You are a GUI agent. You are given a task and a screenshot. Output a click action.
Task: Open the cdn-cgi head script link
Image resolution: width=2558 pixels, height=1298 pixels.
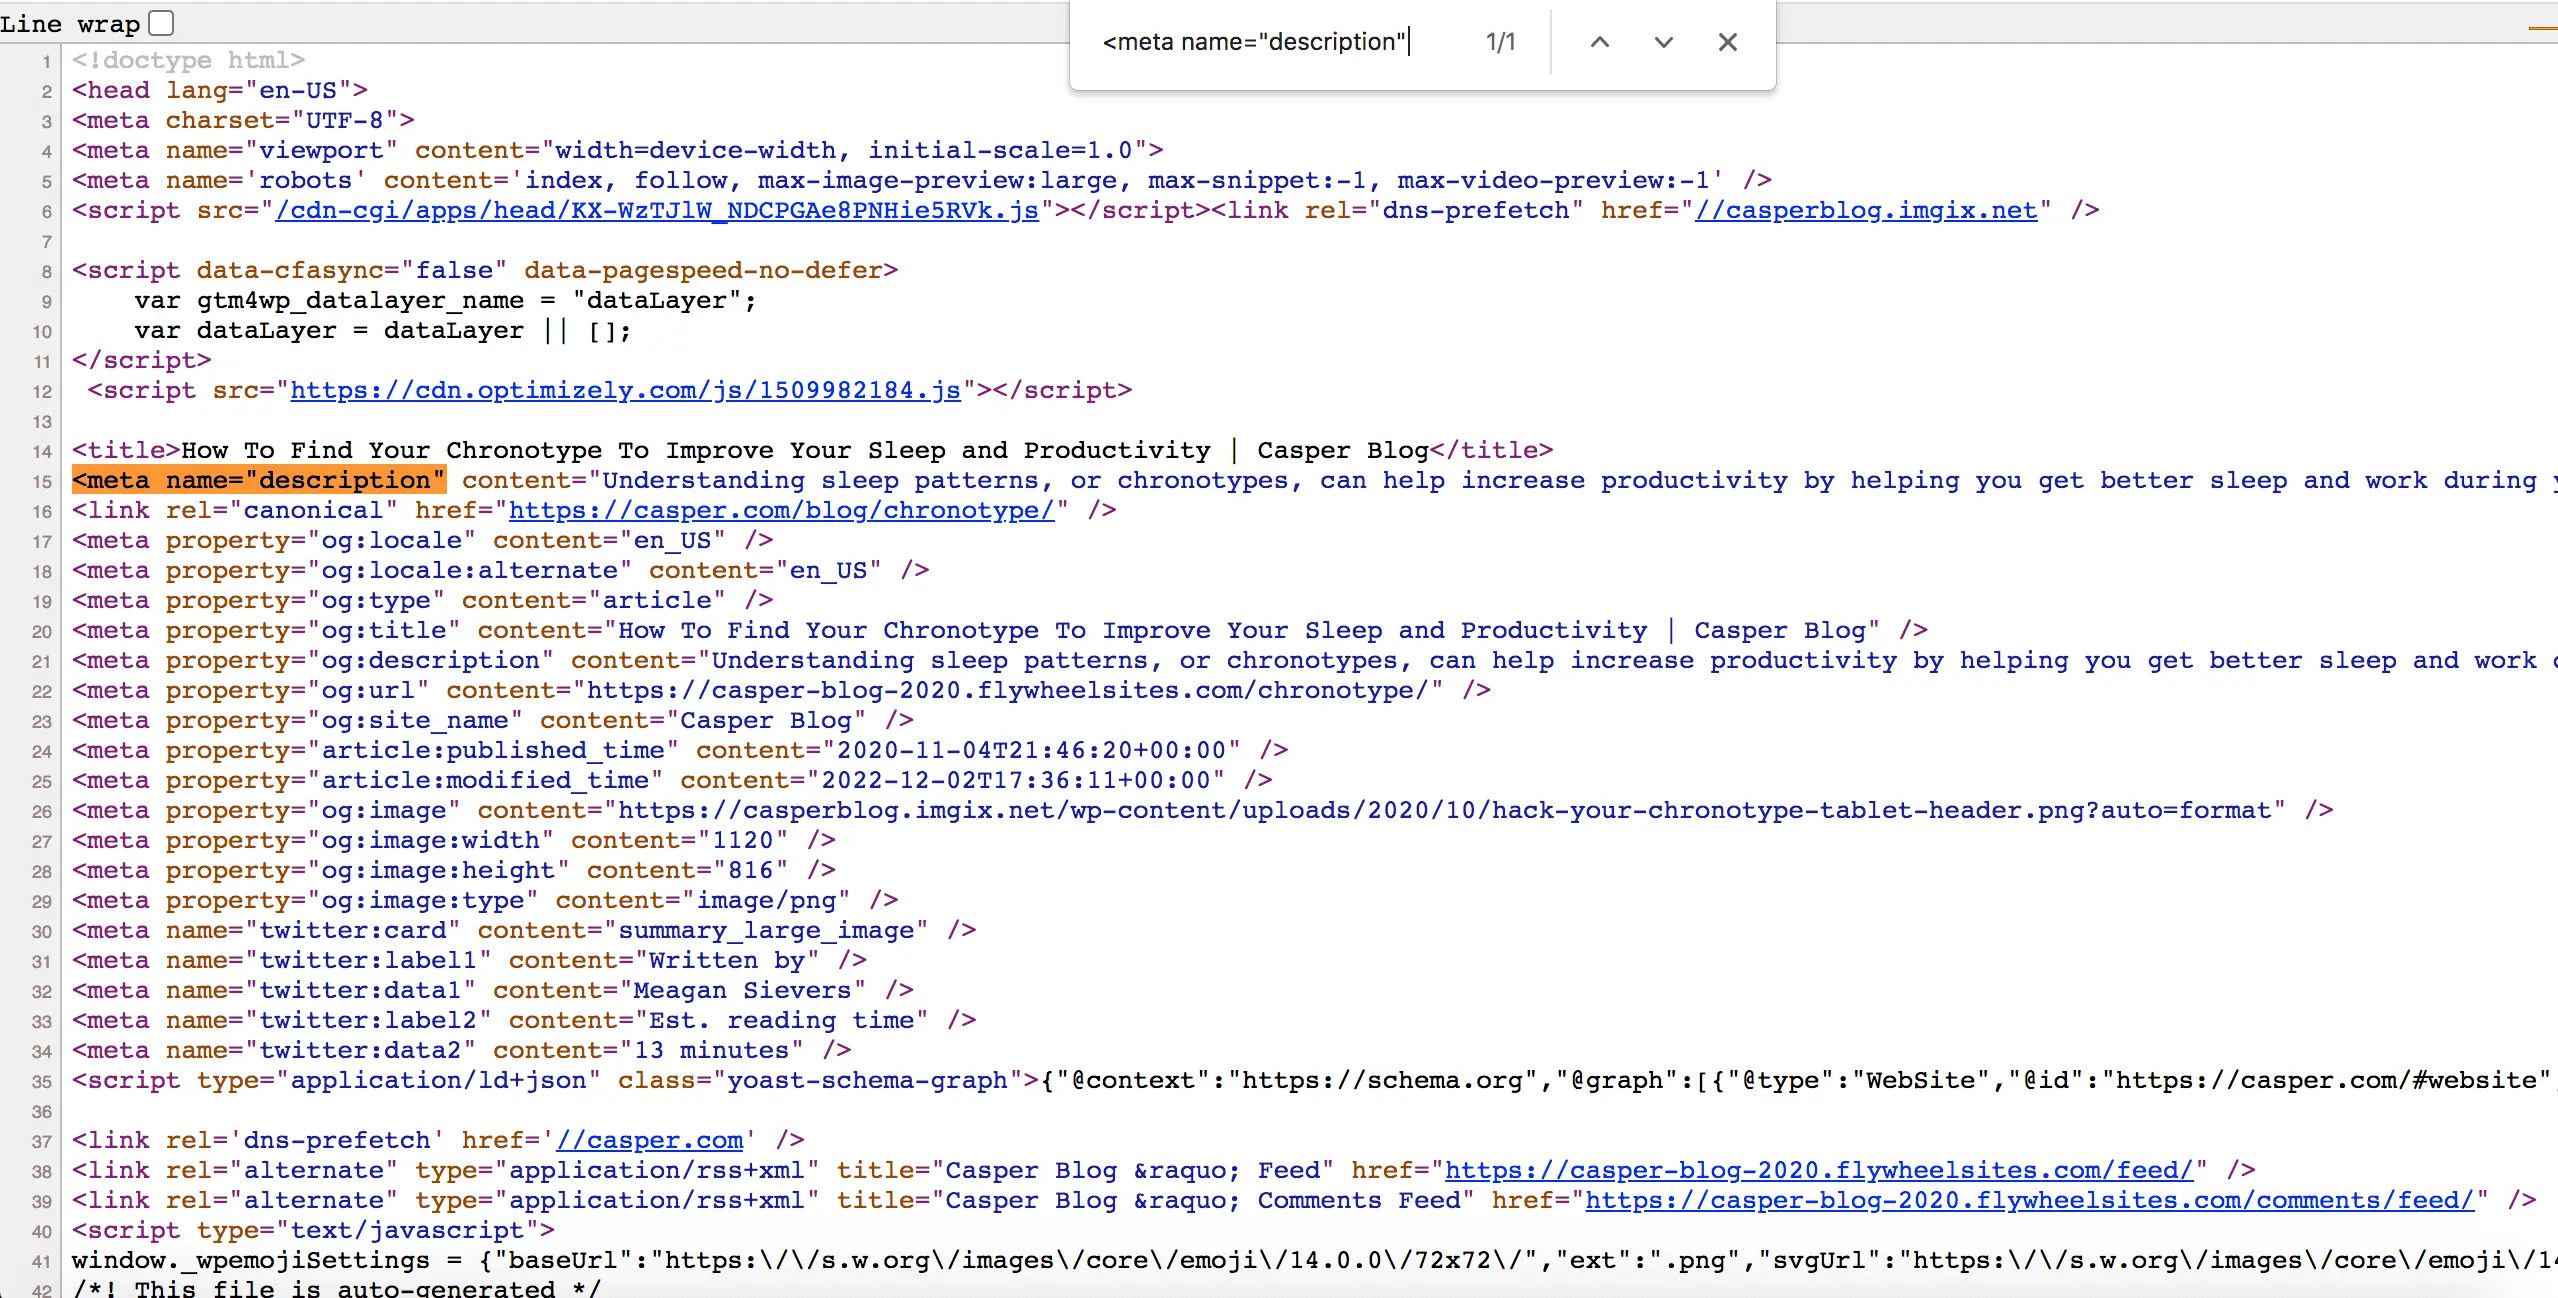click(x=657, y=210)
